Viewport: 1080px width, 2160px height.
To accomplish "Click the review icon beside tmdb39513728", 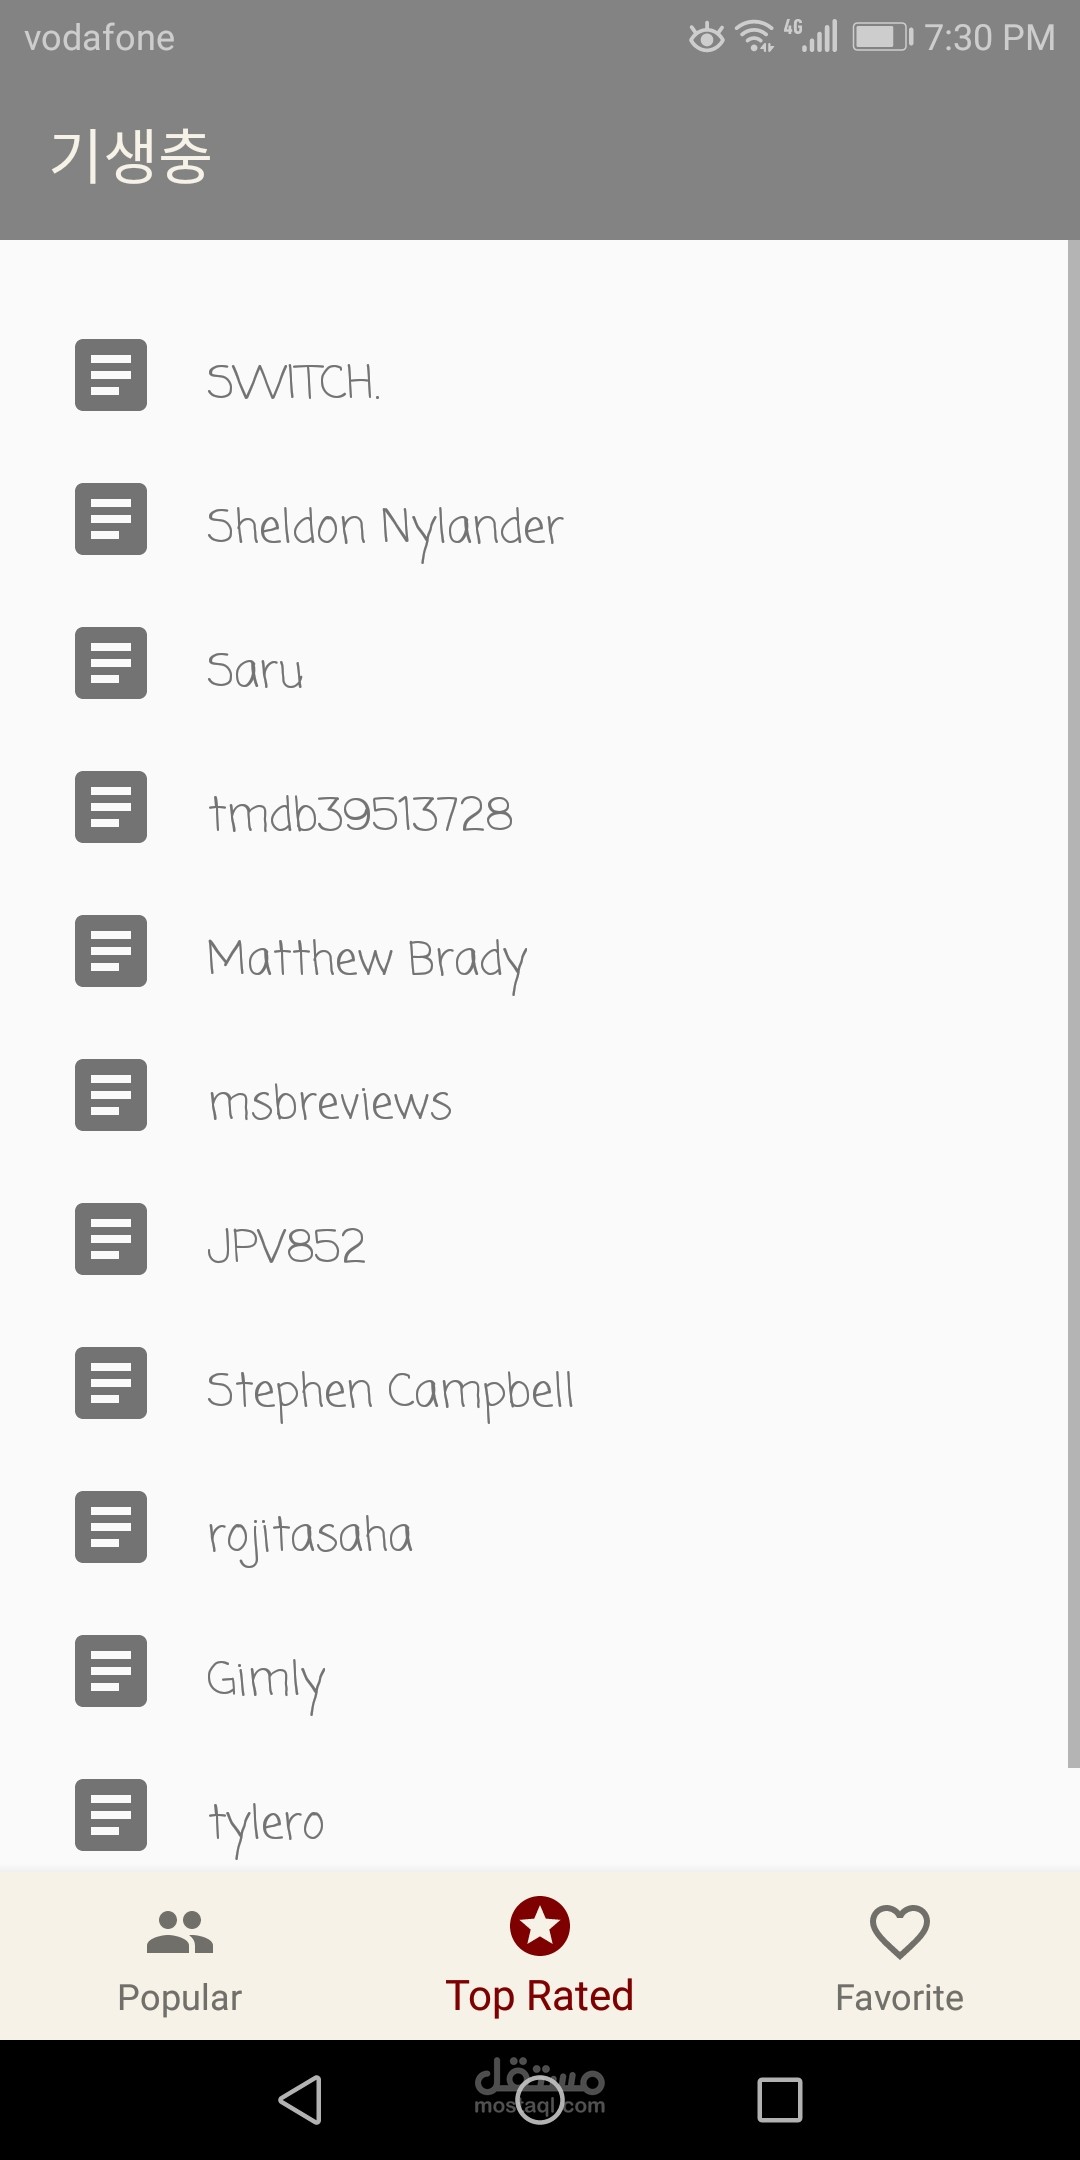I will tap(111, 807).
